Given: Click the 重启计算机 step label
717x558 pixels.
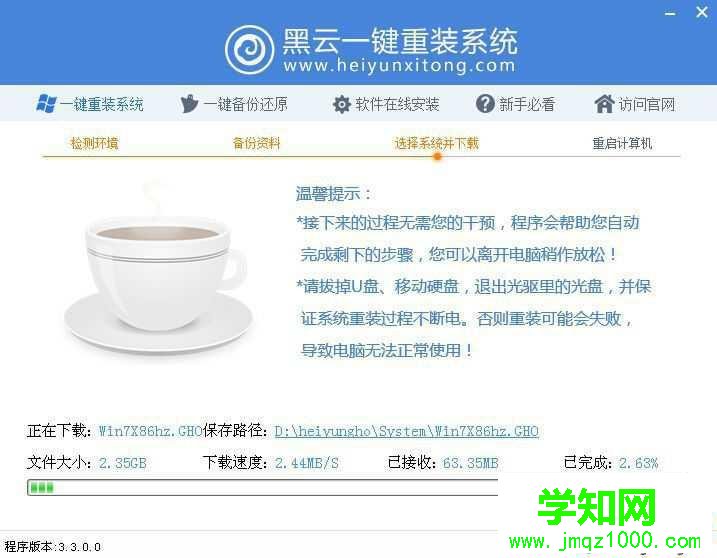Looking at the screenshot, I should pos(622,143).
